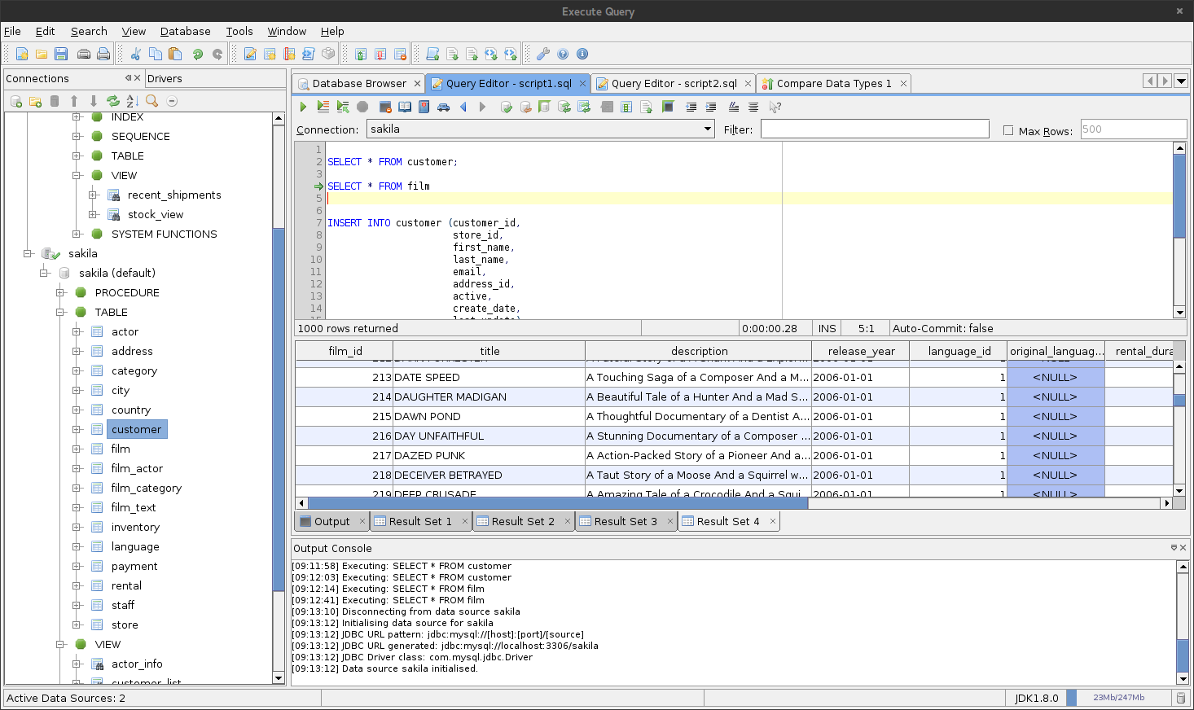Click the green Execute query play icon
Viewport: 1194px width, 710px height.
pyautogui.click(x=303, y=107)
